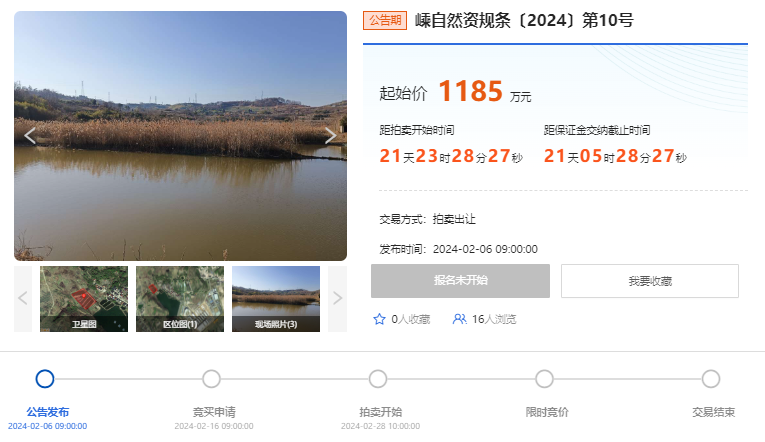
Task: Click the right arrow of thumbnail strip
Action: pyautogui.click(x=337, y=299)
